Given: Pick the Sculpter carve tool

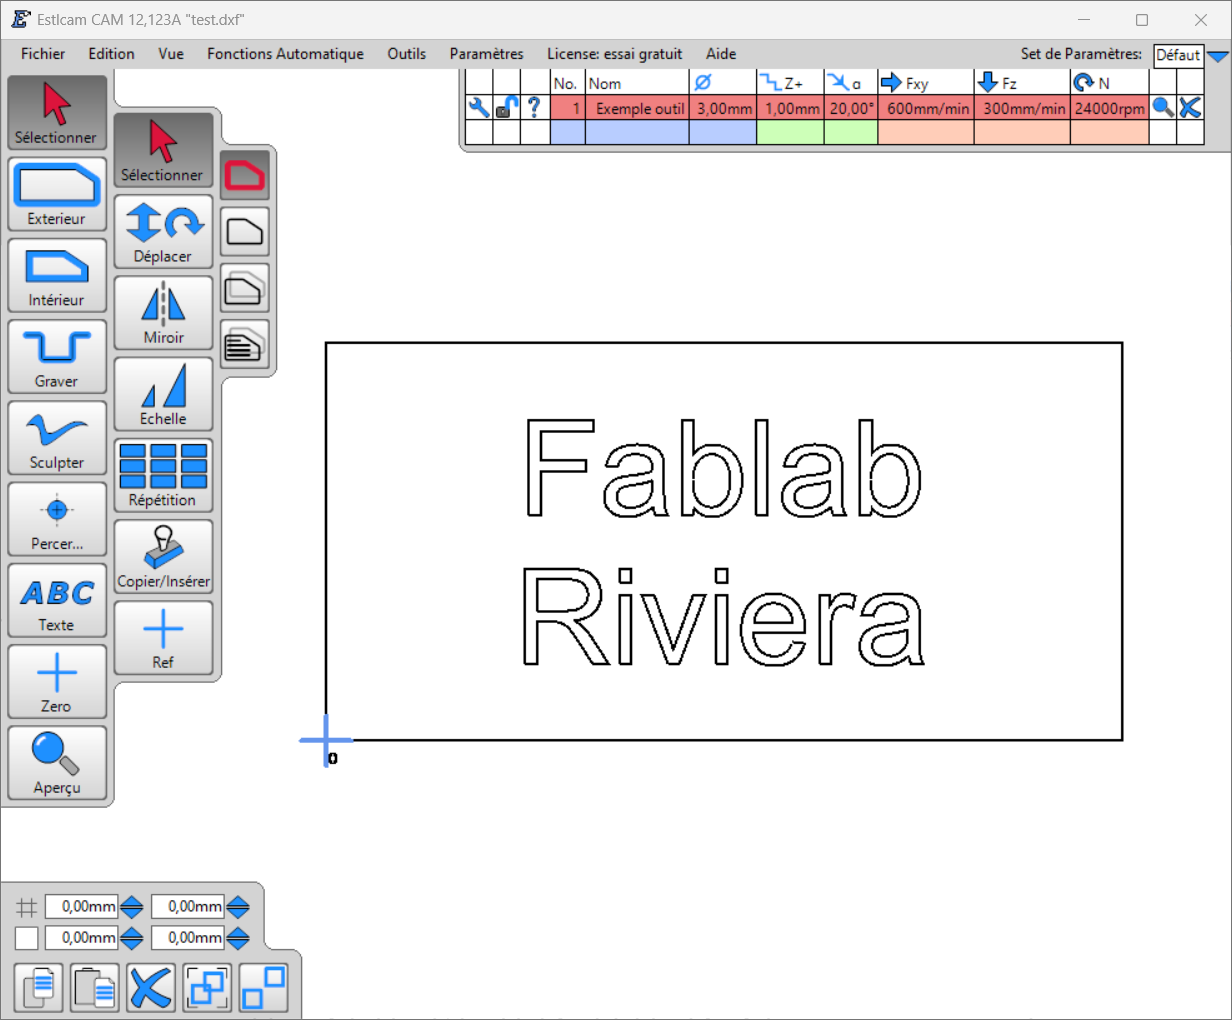Looking at the screenshot, I should [57, 438].
